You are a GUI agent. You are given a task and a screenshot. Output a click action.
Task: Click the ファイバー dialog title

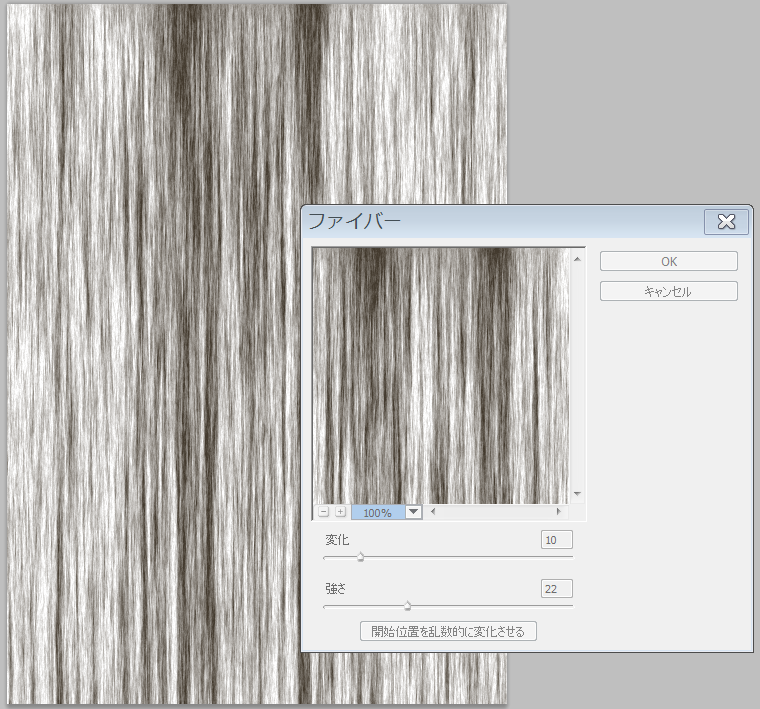(355, 221)
